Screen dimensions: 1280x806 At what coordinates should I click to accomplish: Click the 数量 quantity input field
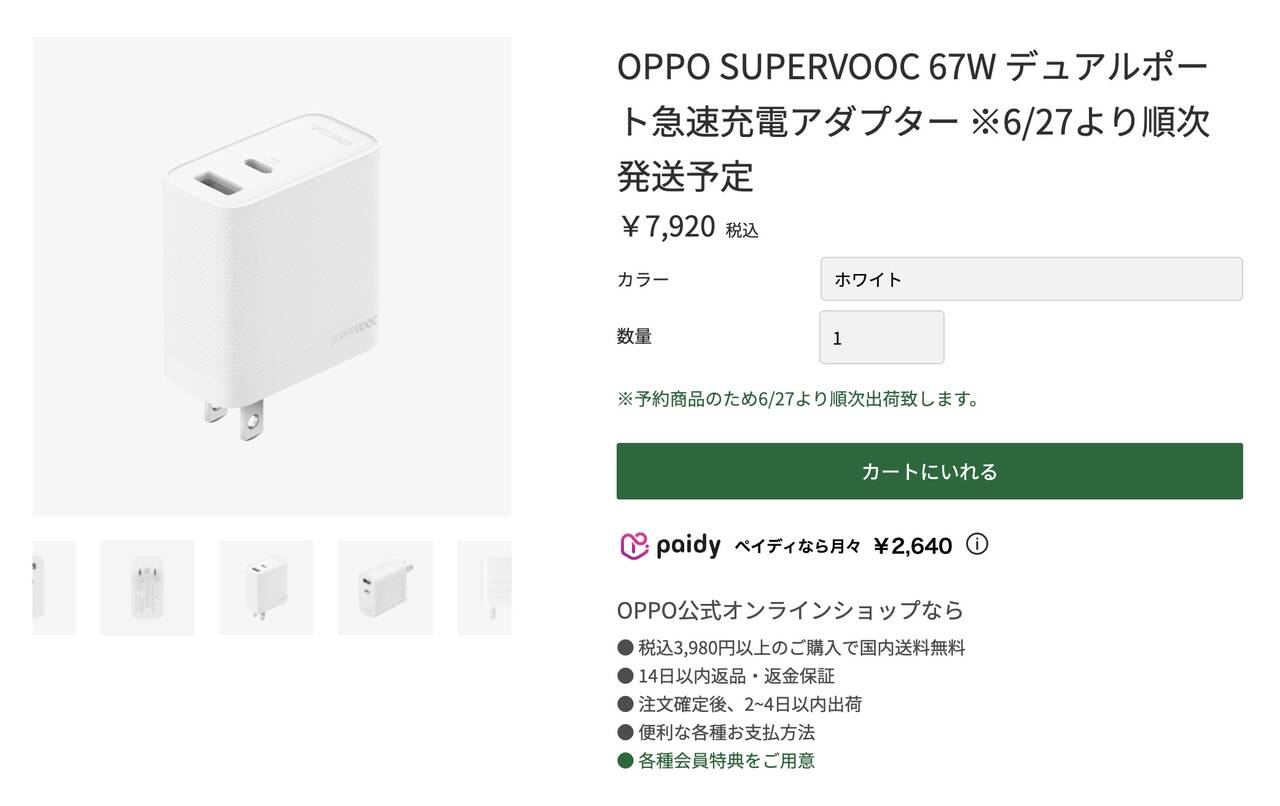tap(881, 338)
